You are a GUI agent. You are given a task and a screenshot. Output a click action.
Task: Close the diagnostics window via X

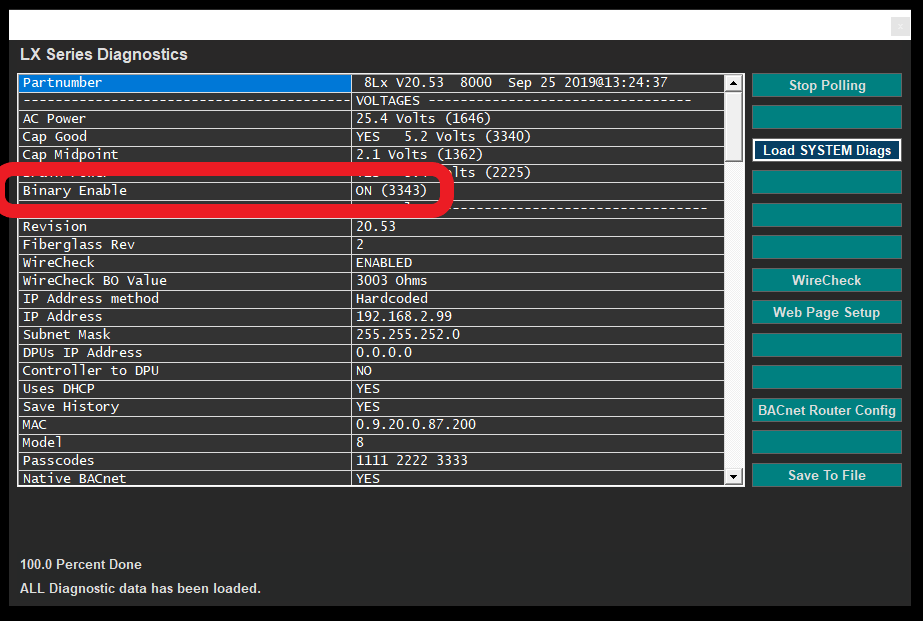point(899,26)
